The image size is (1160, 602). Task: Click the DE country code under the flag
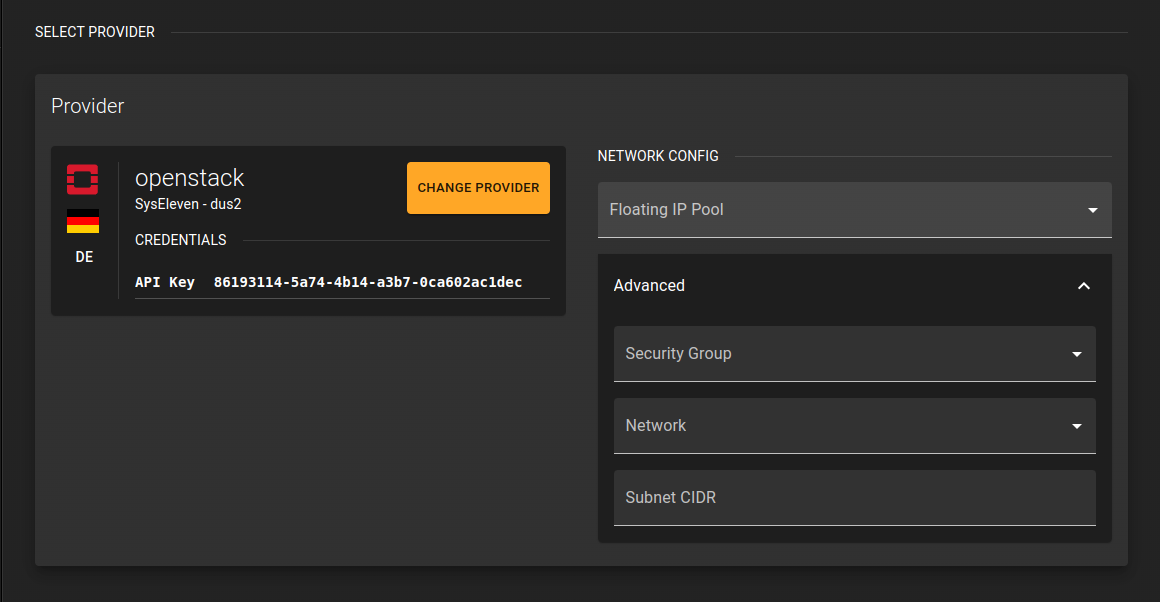click(x=83, y=256)
